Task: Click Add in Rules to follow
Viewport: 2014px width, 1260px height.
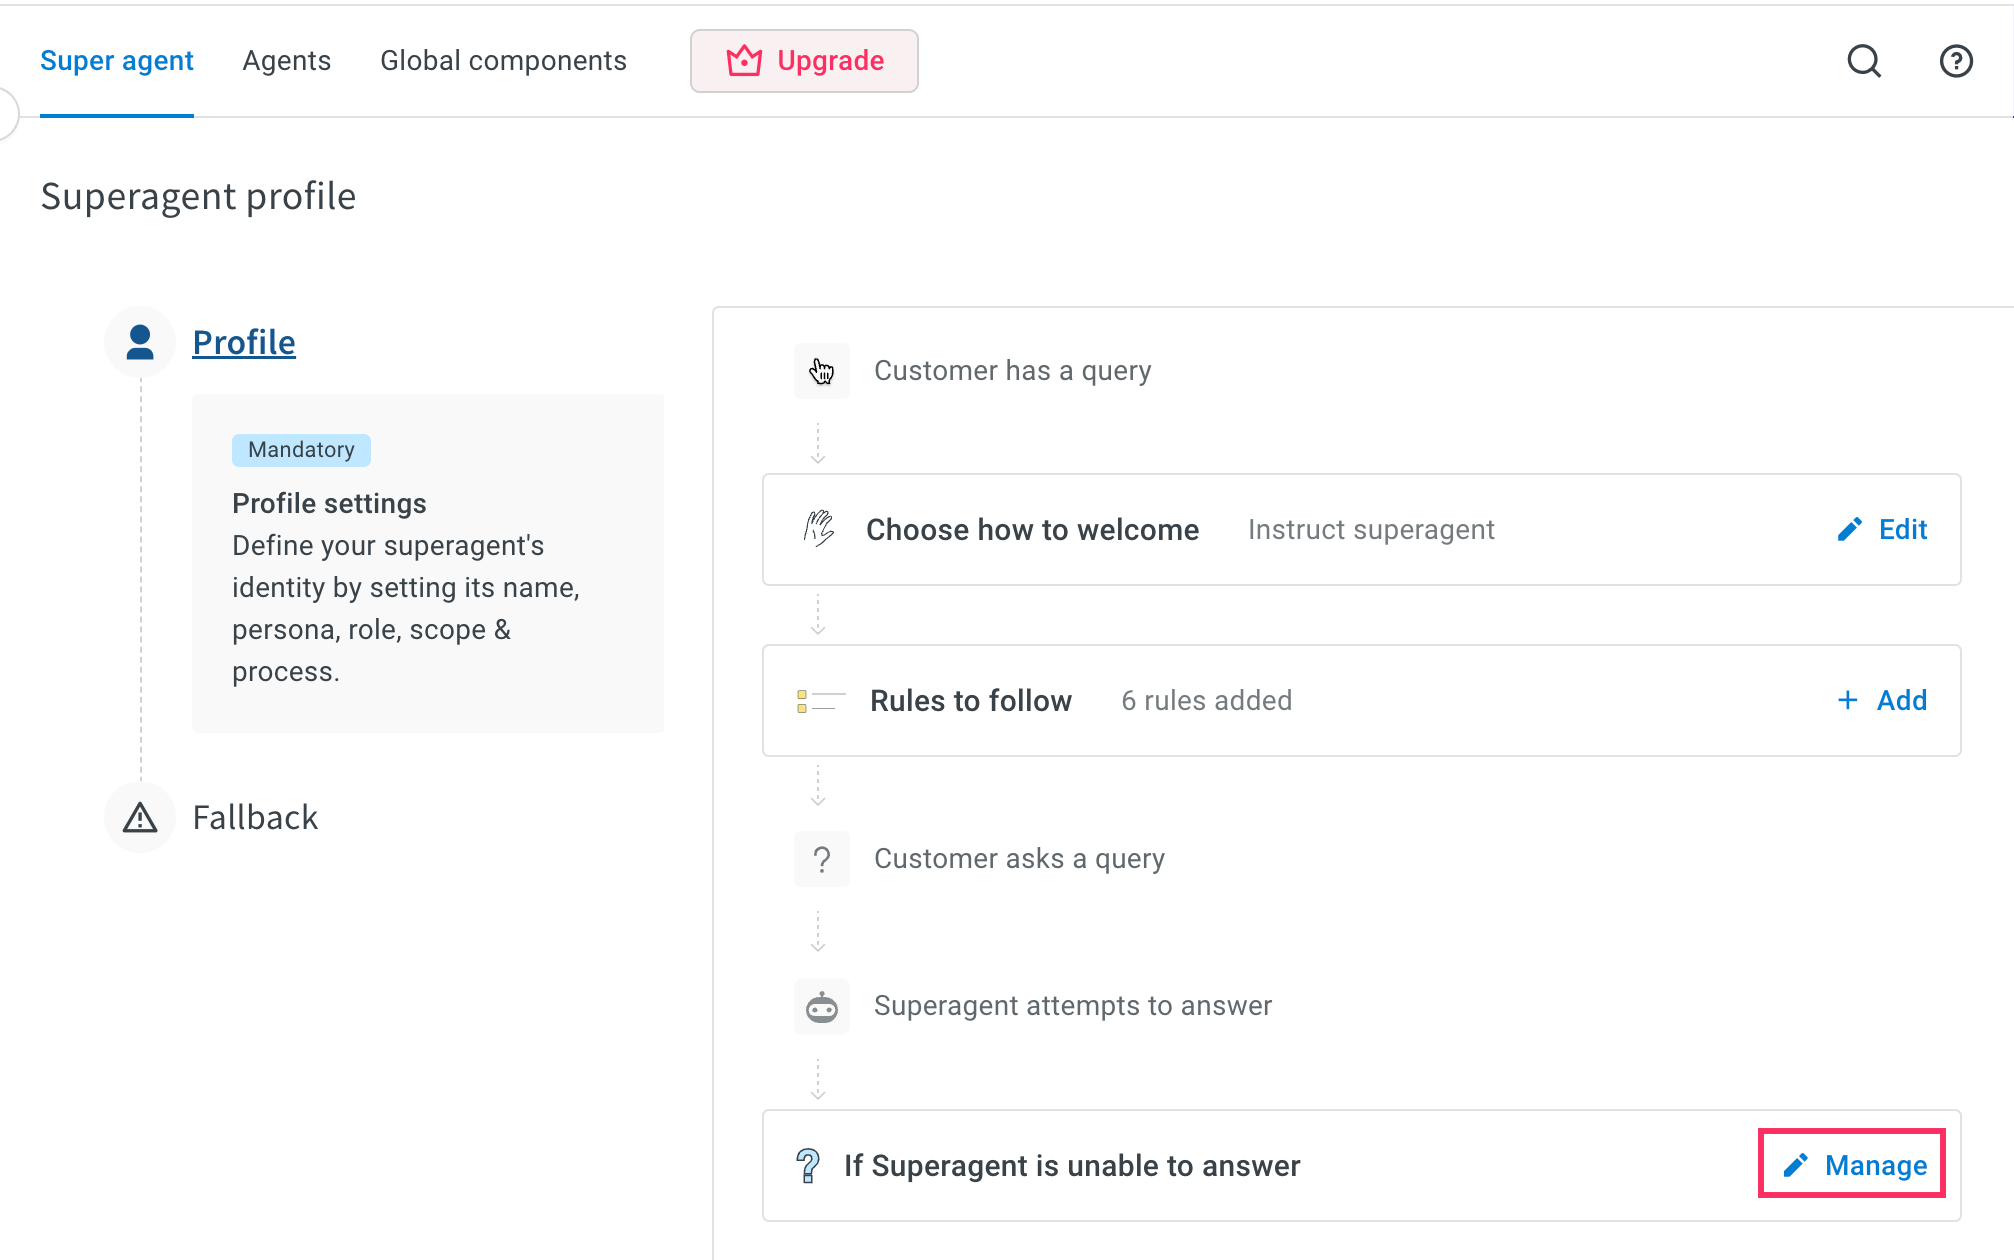Action: click(x=1882, y=701)
